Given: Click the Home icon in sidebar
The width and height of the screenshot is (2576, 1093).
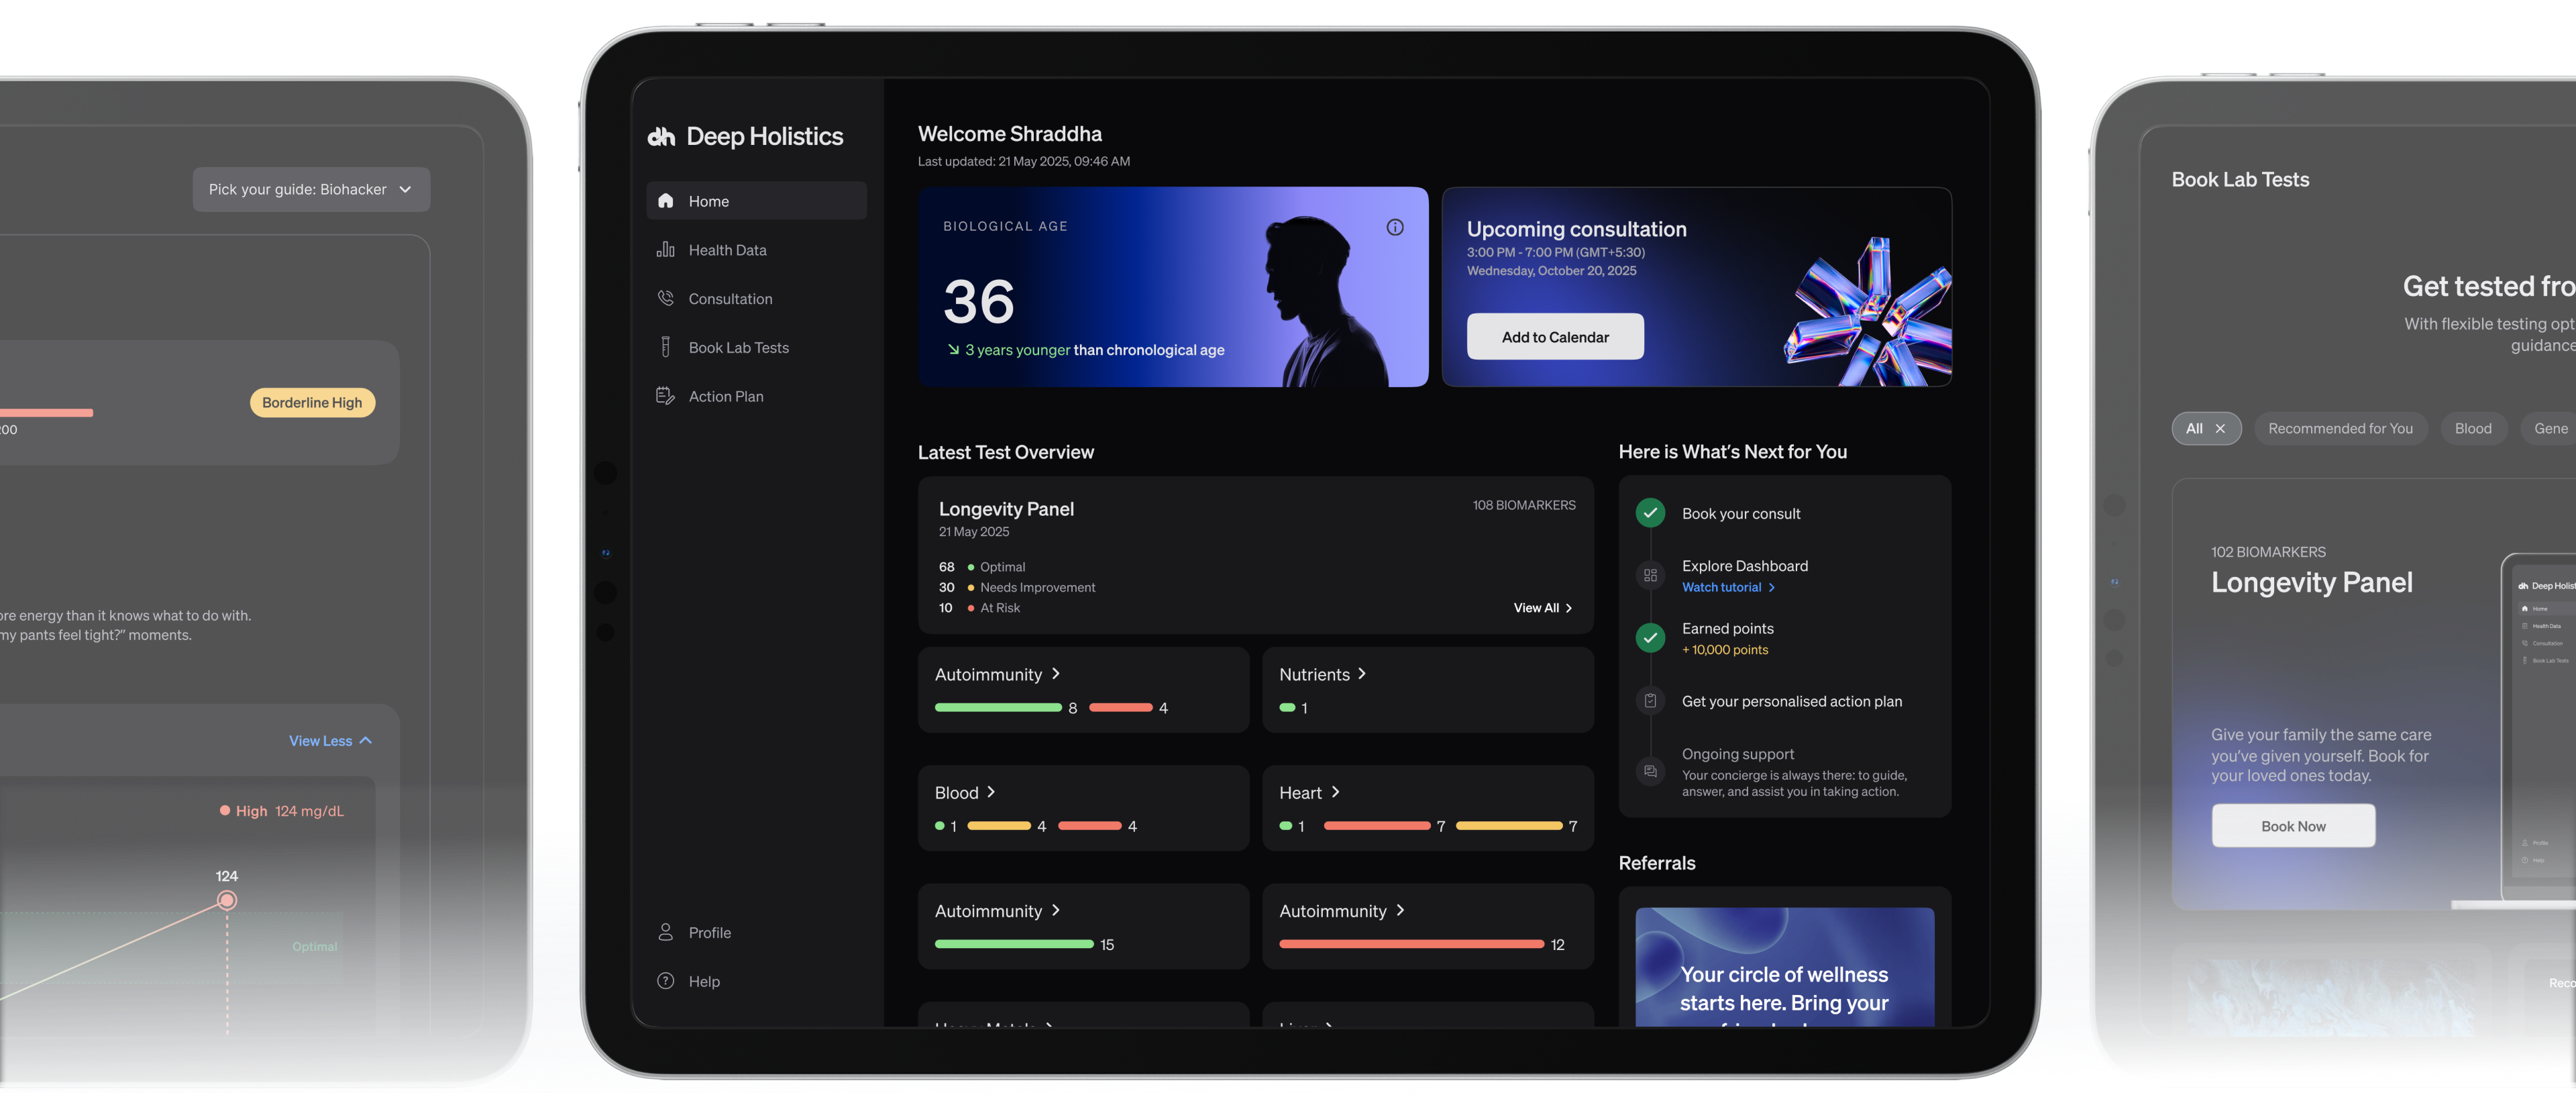Looking at the screenshot, I should [x=665, y=201].
